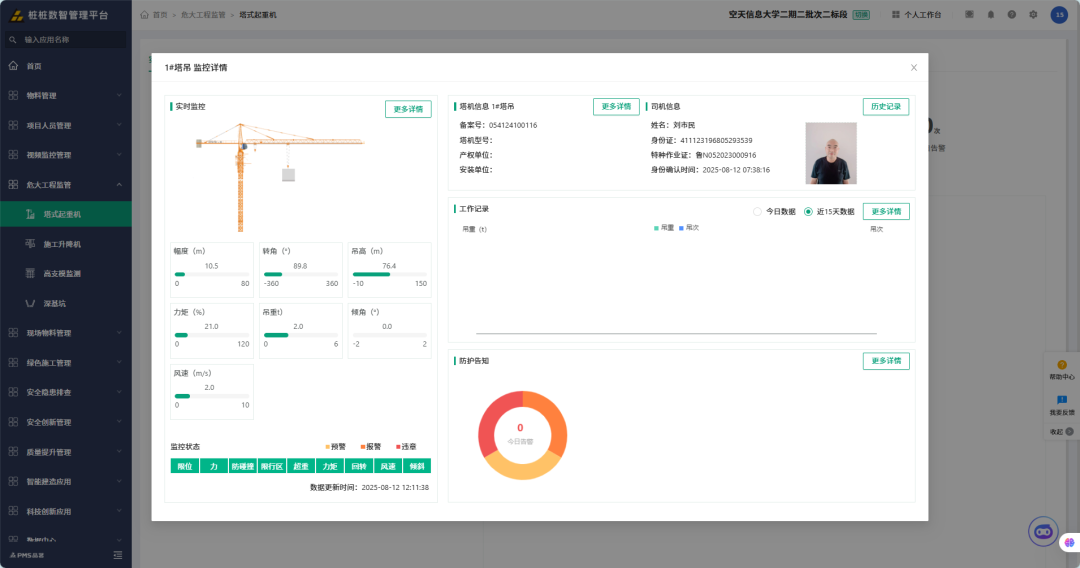Toggle the 吊重 legend in work record chart
This screenshot has width=1080, height=568.
[664, 228]
